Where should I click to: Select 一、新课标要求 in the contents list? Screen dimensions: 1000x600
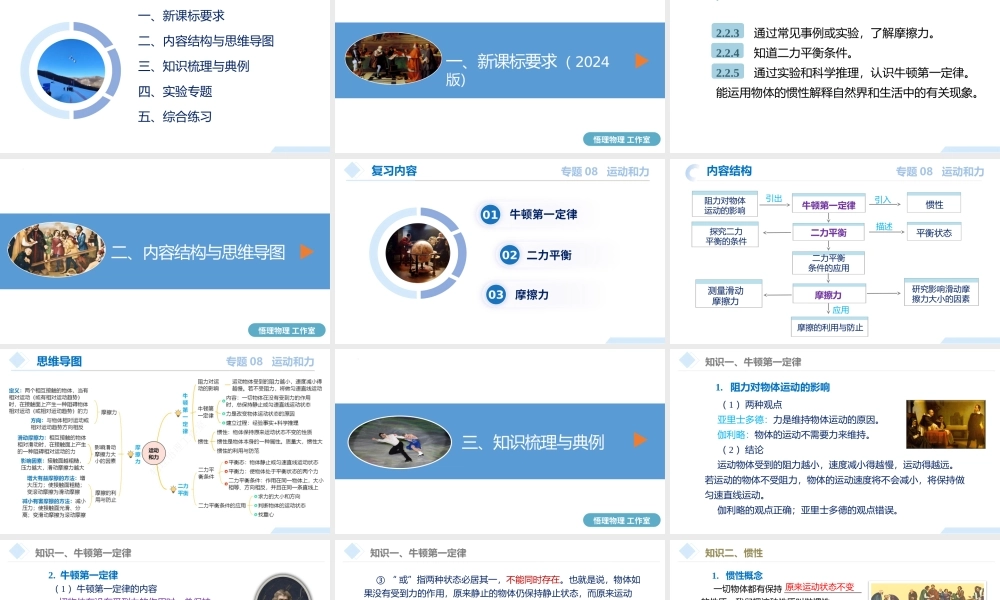(x=181, y=16)
